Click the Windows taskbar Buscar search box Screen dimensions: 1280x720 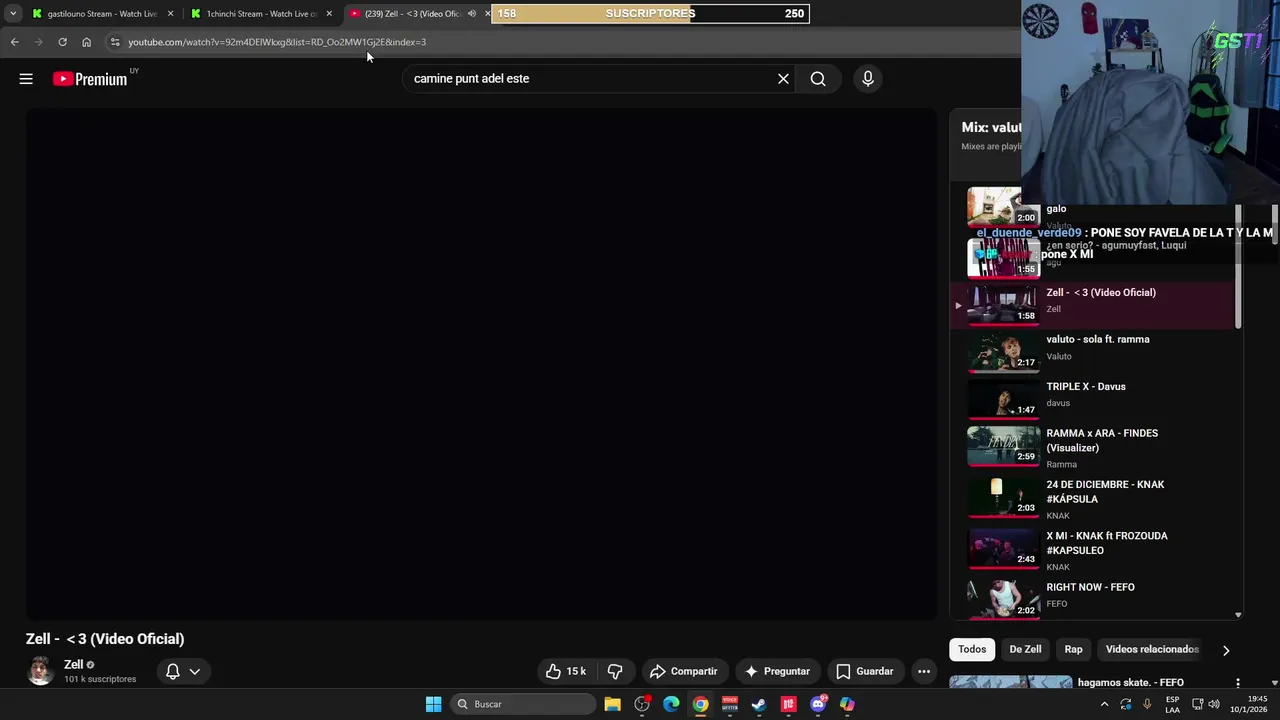522,704
